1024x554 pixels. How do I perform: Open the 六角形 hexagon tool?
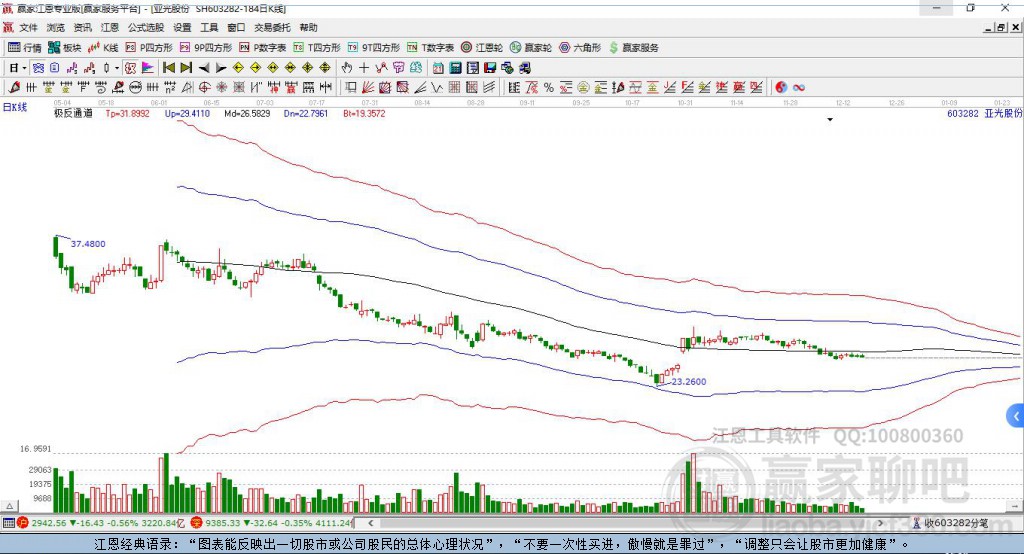[580, 48]
